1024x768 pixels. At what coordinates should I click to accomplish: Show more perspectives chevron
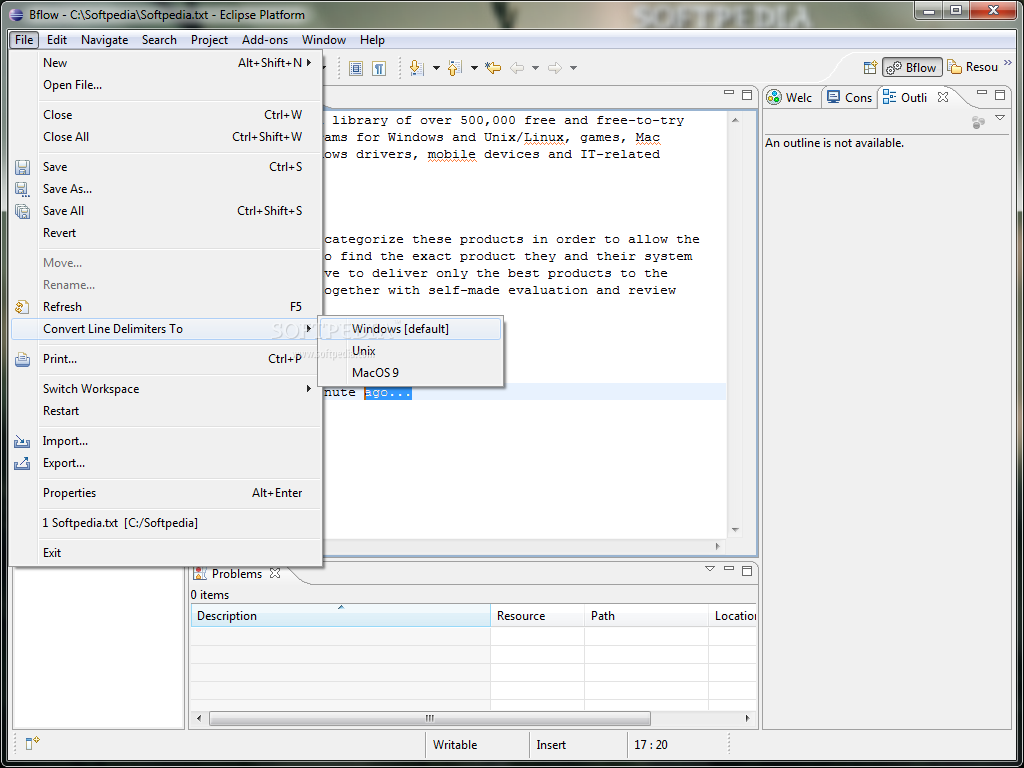tap(1008, 64)
